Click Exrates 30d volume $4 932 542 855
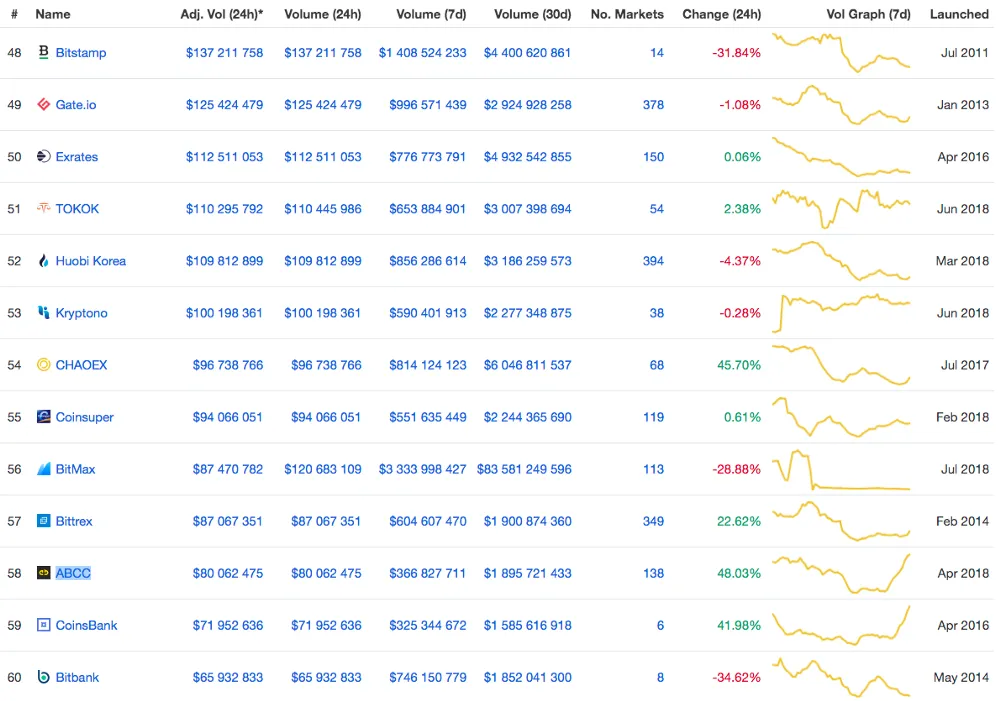Image resolution: width=1000 pixels, height=701 pixels. point(527,156)
